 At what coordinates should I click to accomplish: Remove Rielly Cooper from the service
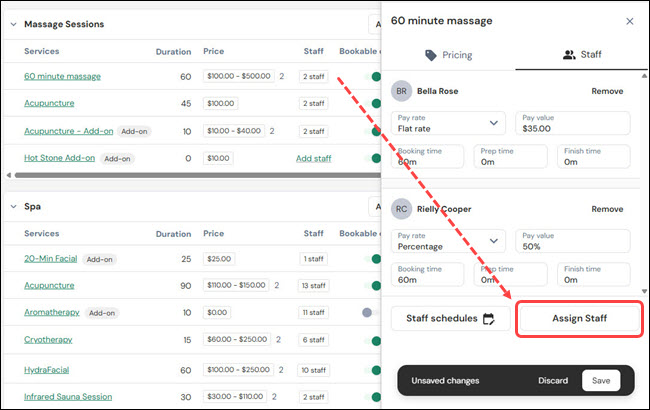point(607,209)
